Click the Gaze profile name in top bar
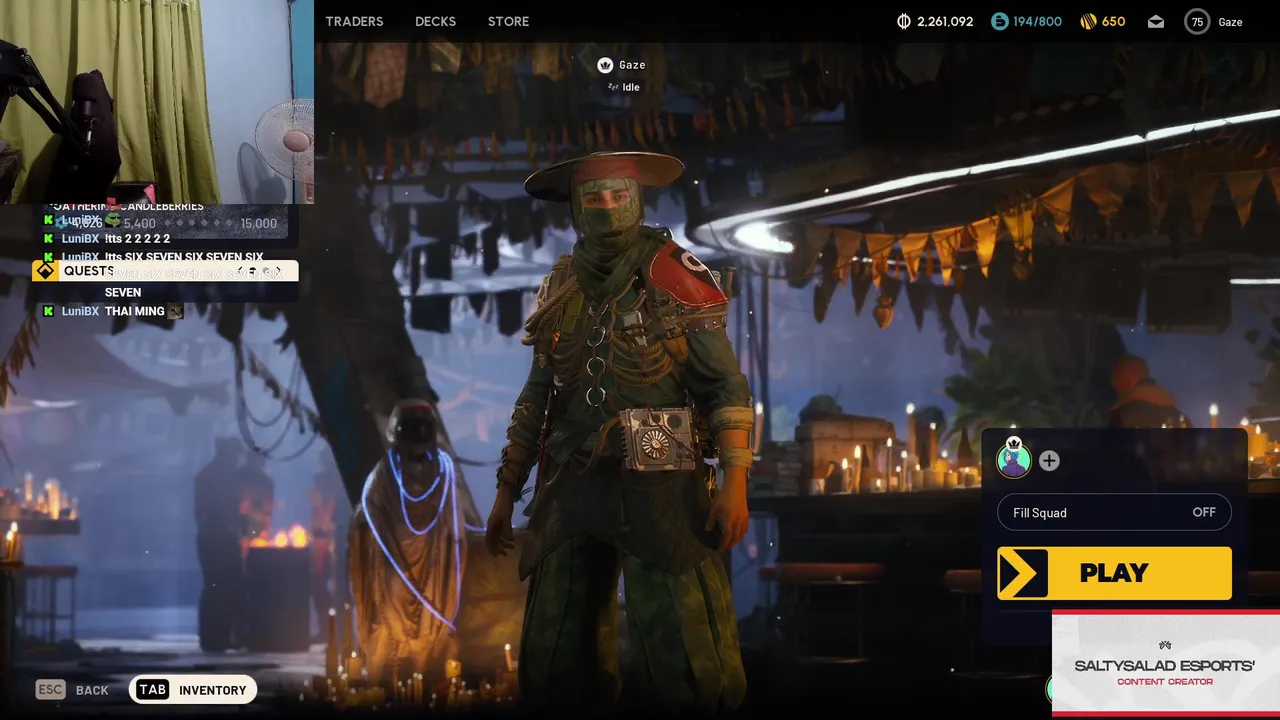This screenshot has width=1280, height=720. click(x=1230, y=21)
